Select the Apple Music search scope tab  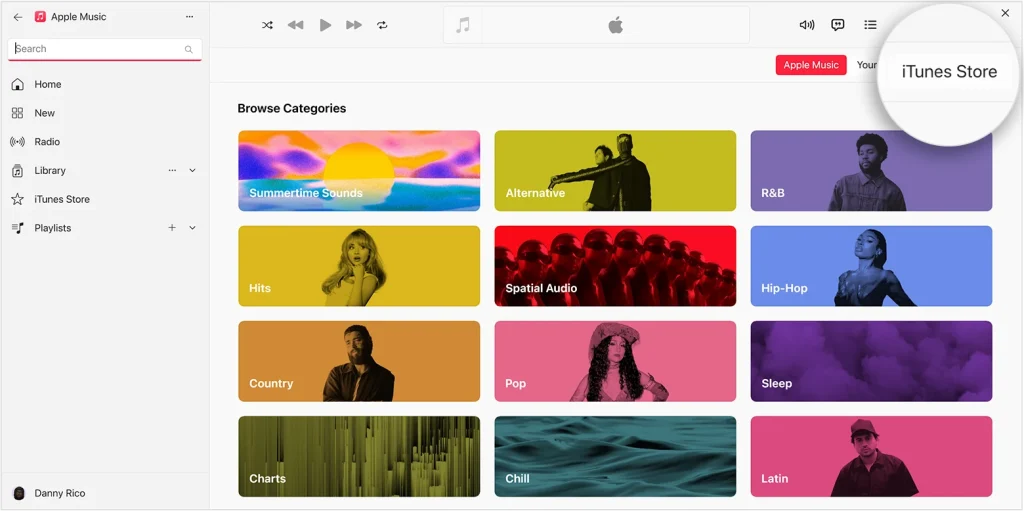(x=811, y=65)
